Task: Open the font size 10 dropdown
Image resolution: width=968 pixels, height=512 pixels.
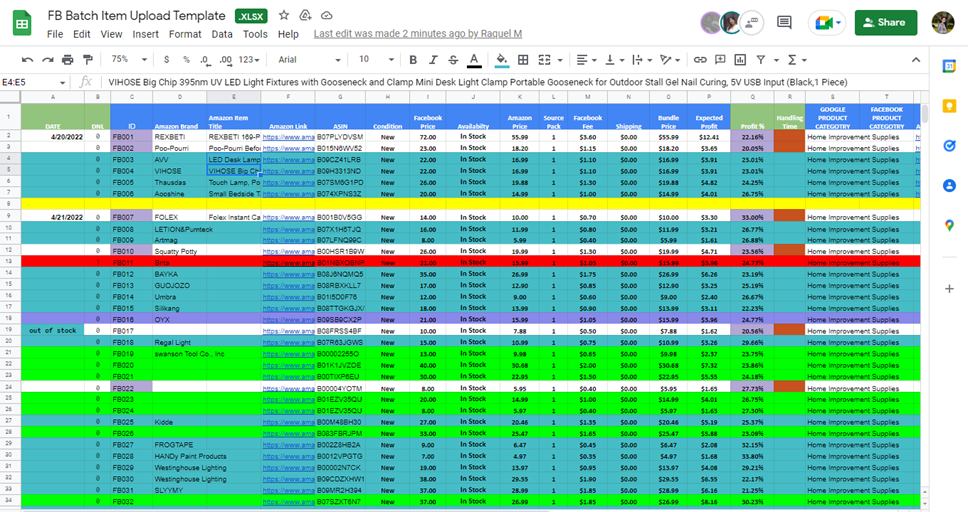Action: point(376,60)
